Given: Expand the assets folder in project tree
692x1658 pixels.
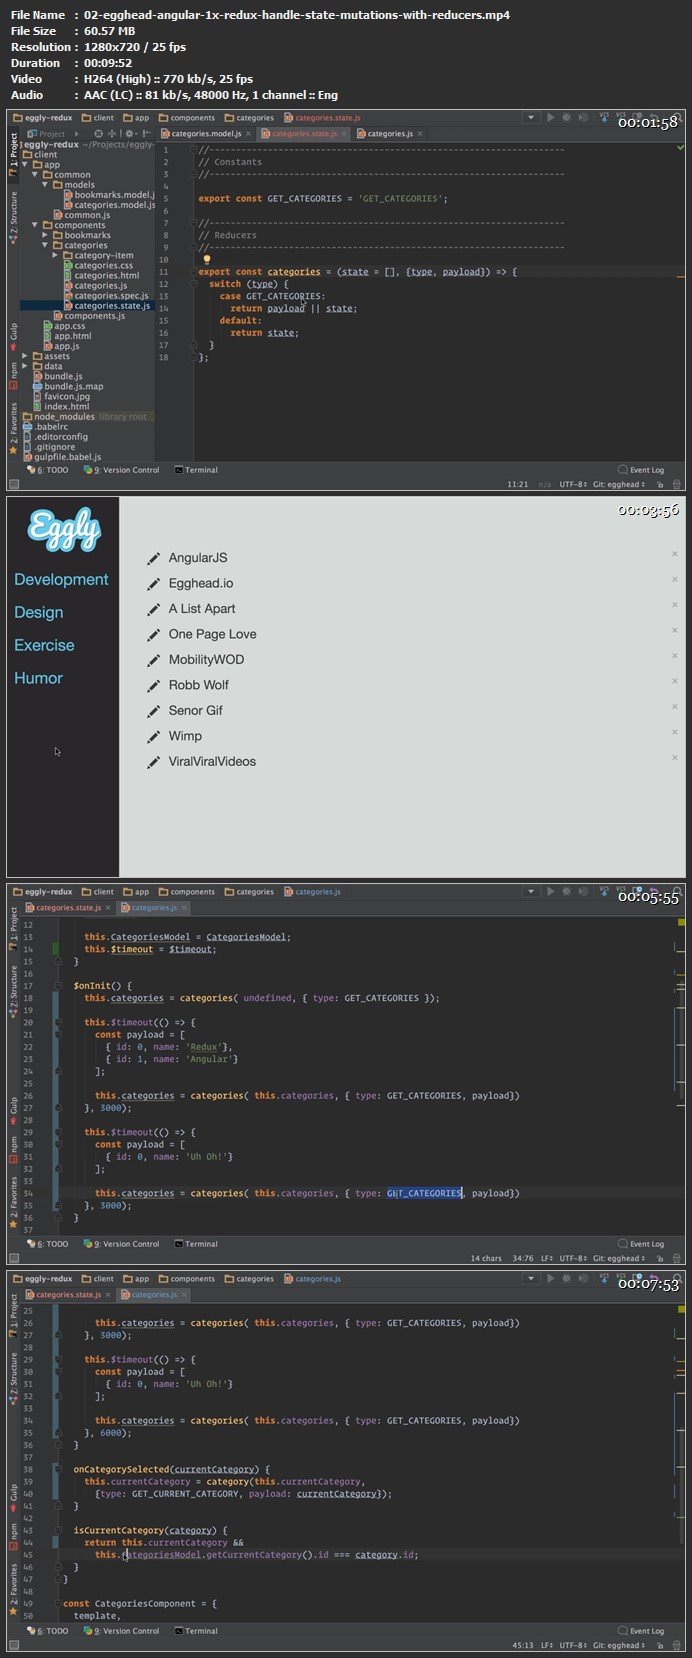Looking at the screenshot, I should coord(26,356).
